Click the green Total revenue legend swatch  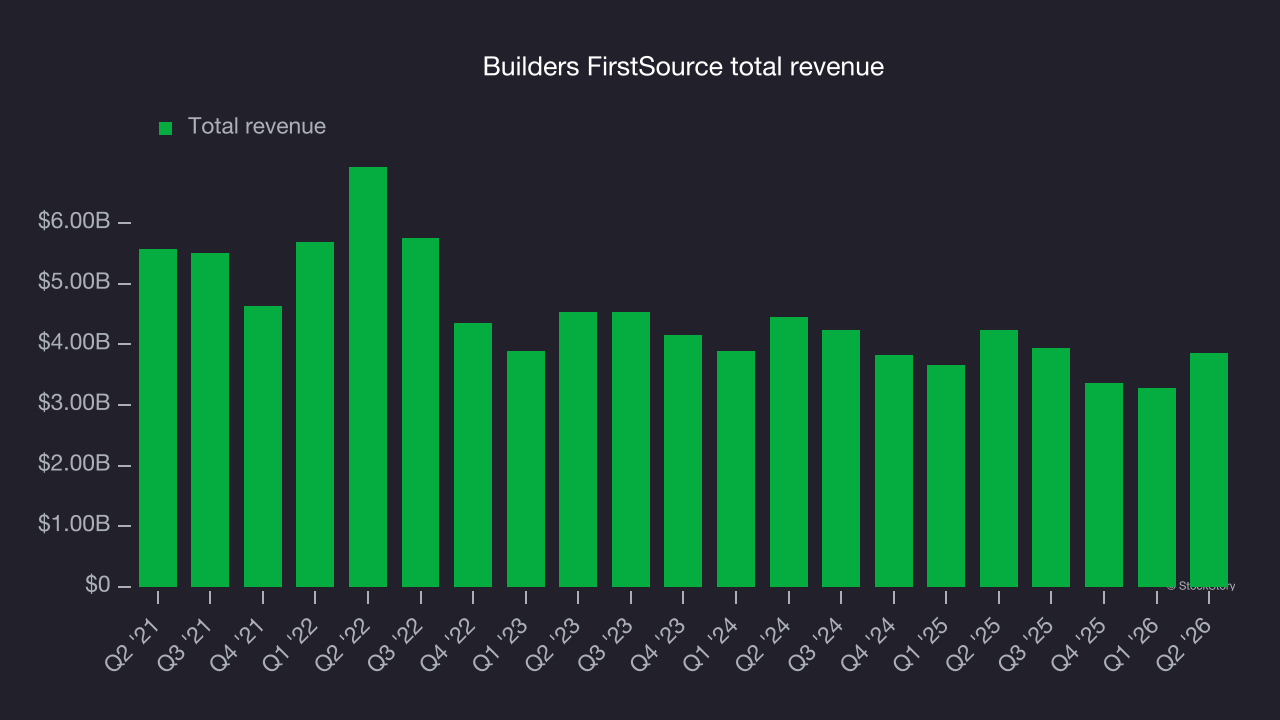[x=166, y=128]
